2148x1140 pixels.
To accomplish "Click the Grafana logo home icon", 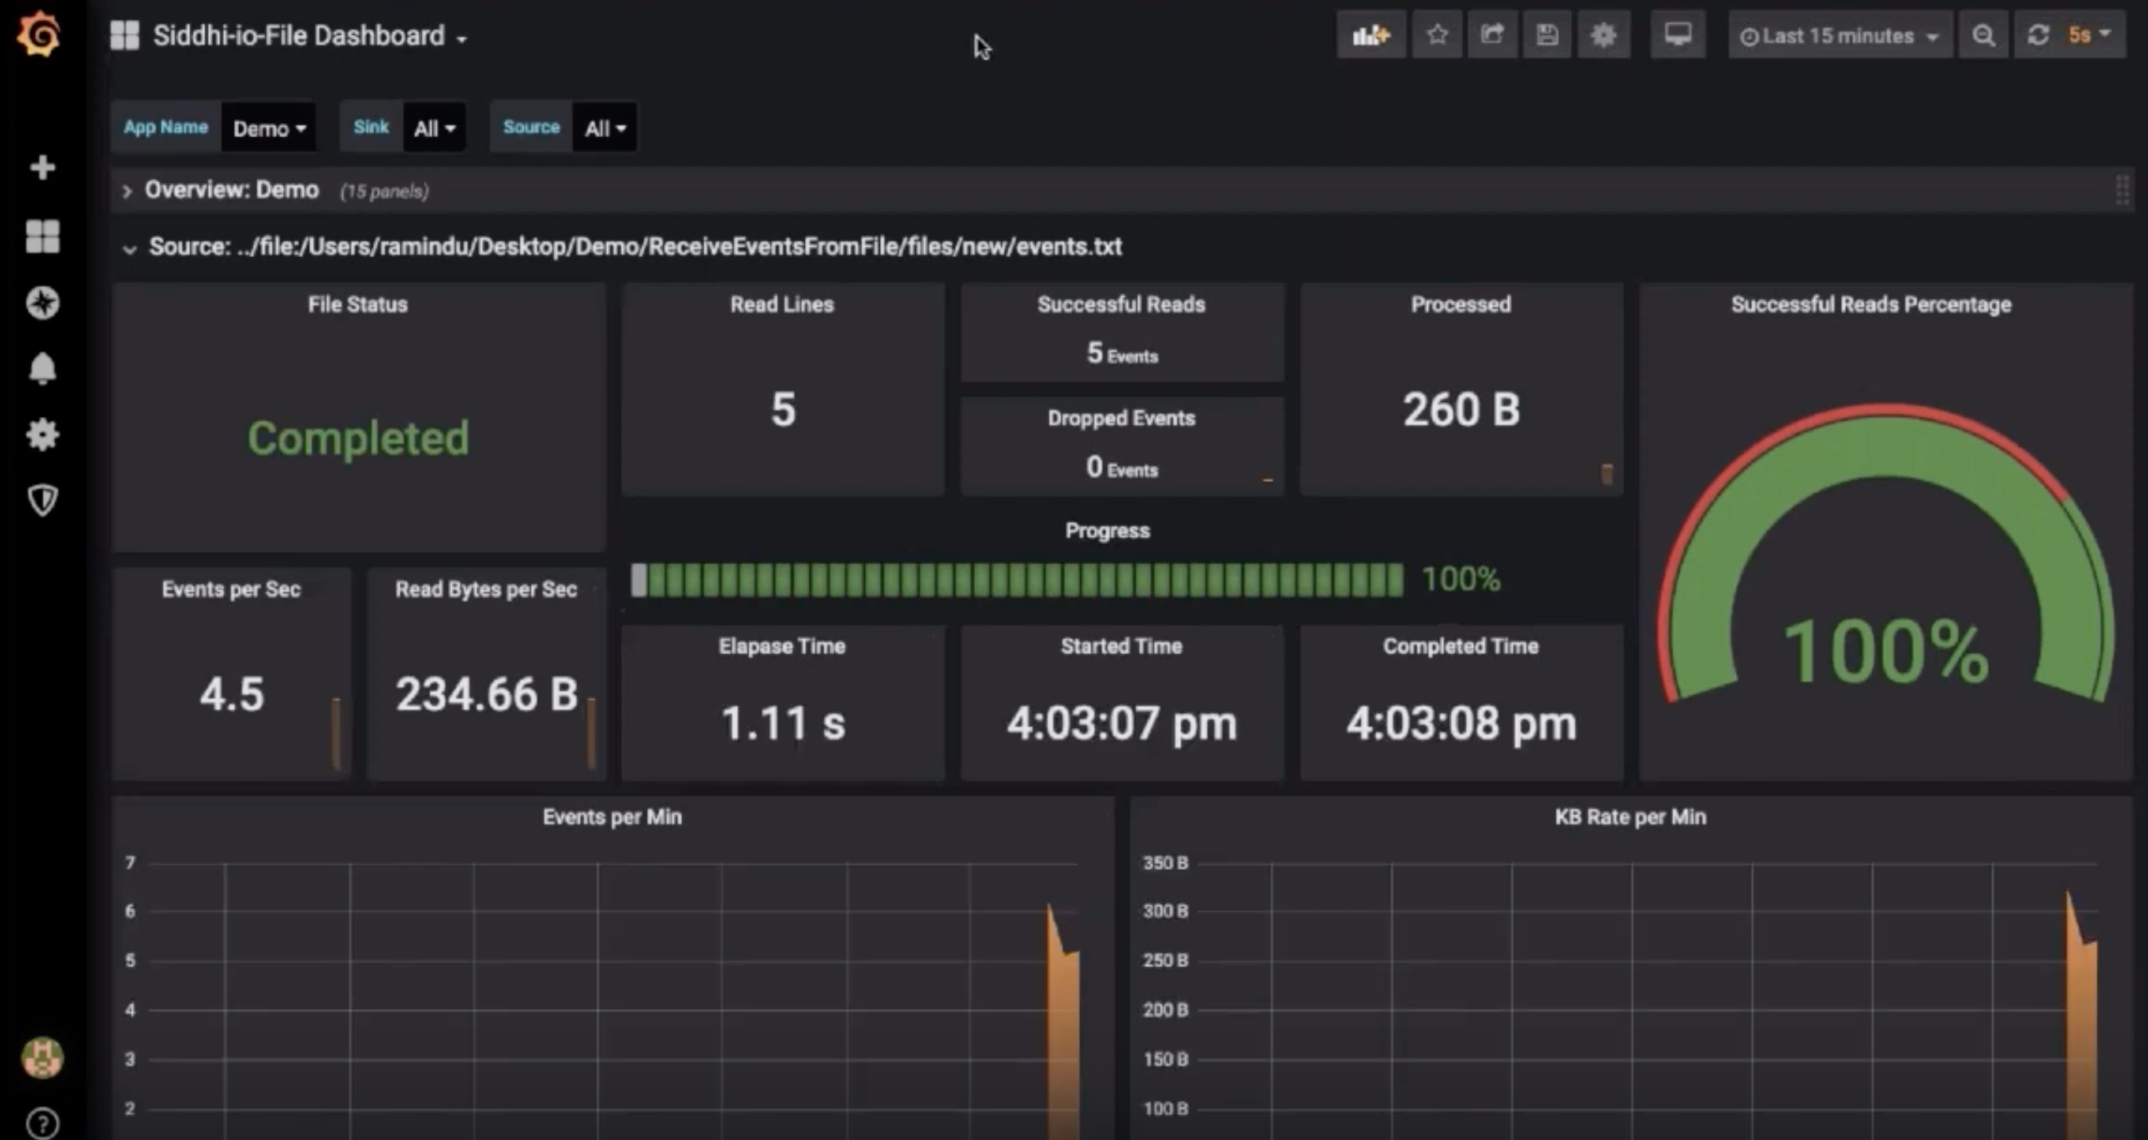I will 39,36.
